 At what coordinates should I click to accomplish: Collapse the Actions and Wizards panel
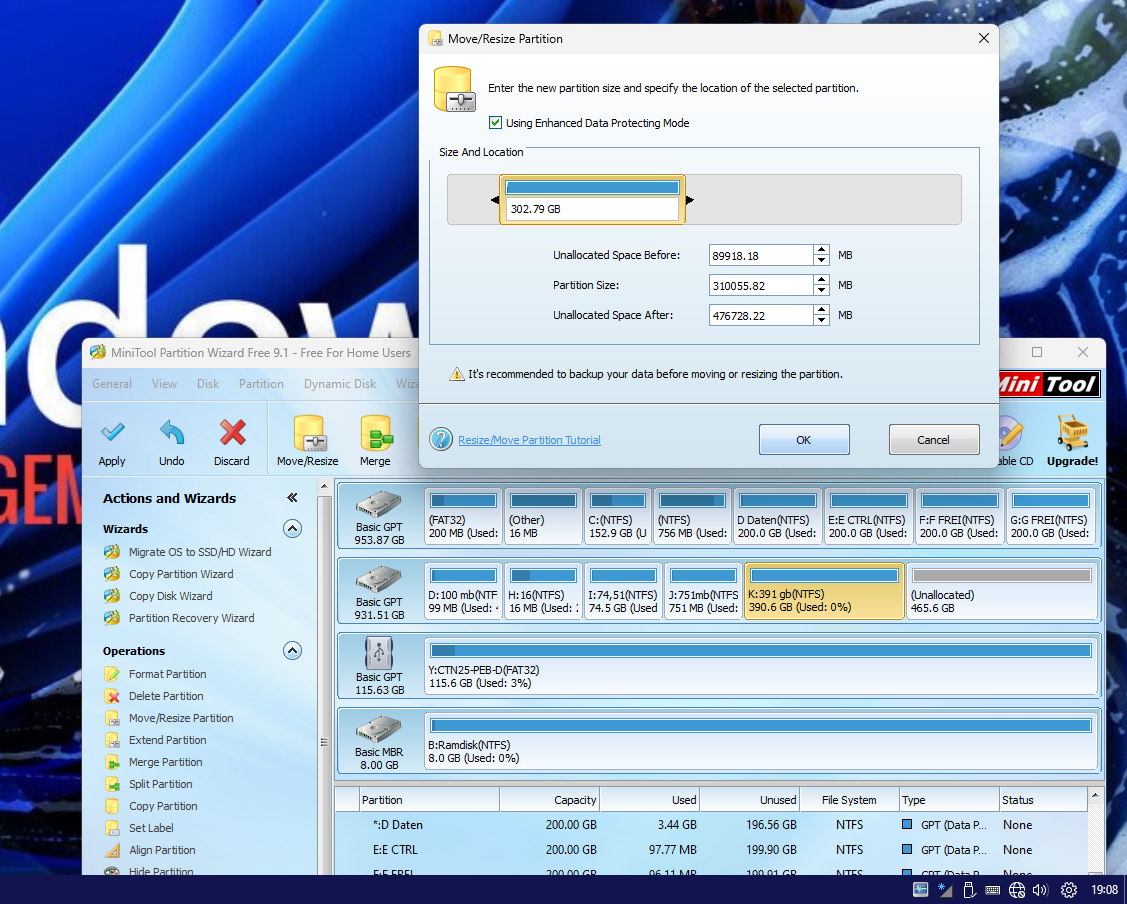pyautogui.click(x=292, y=497)
